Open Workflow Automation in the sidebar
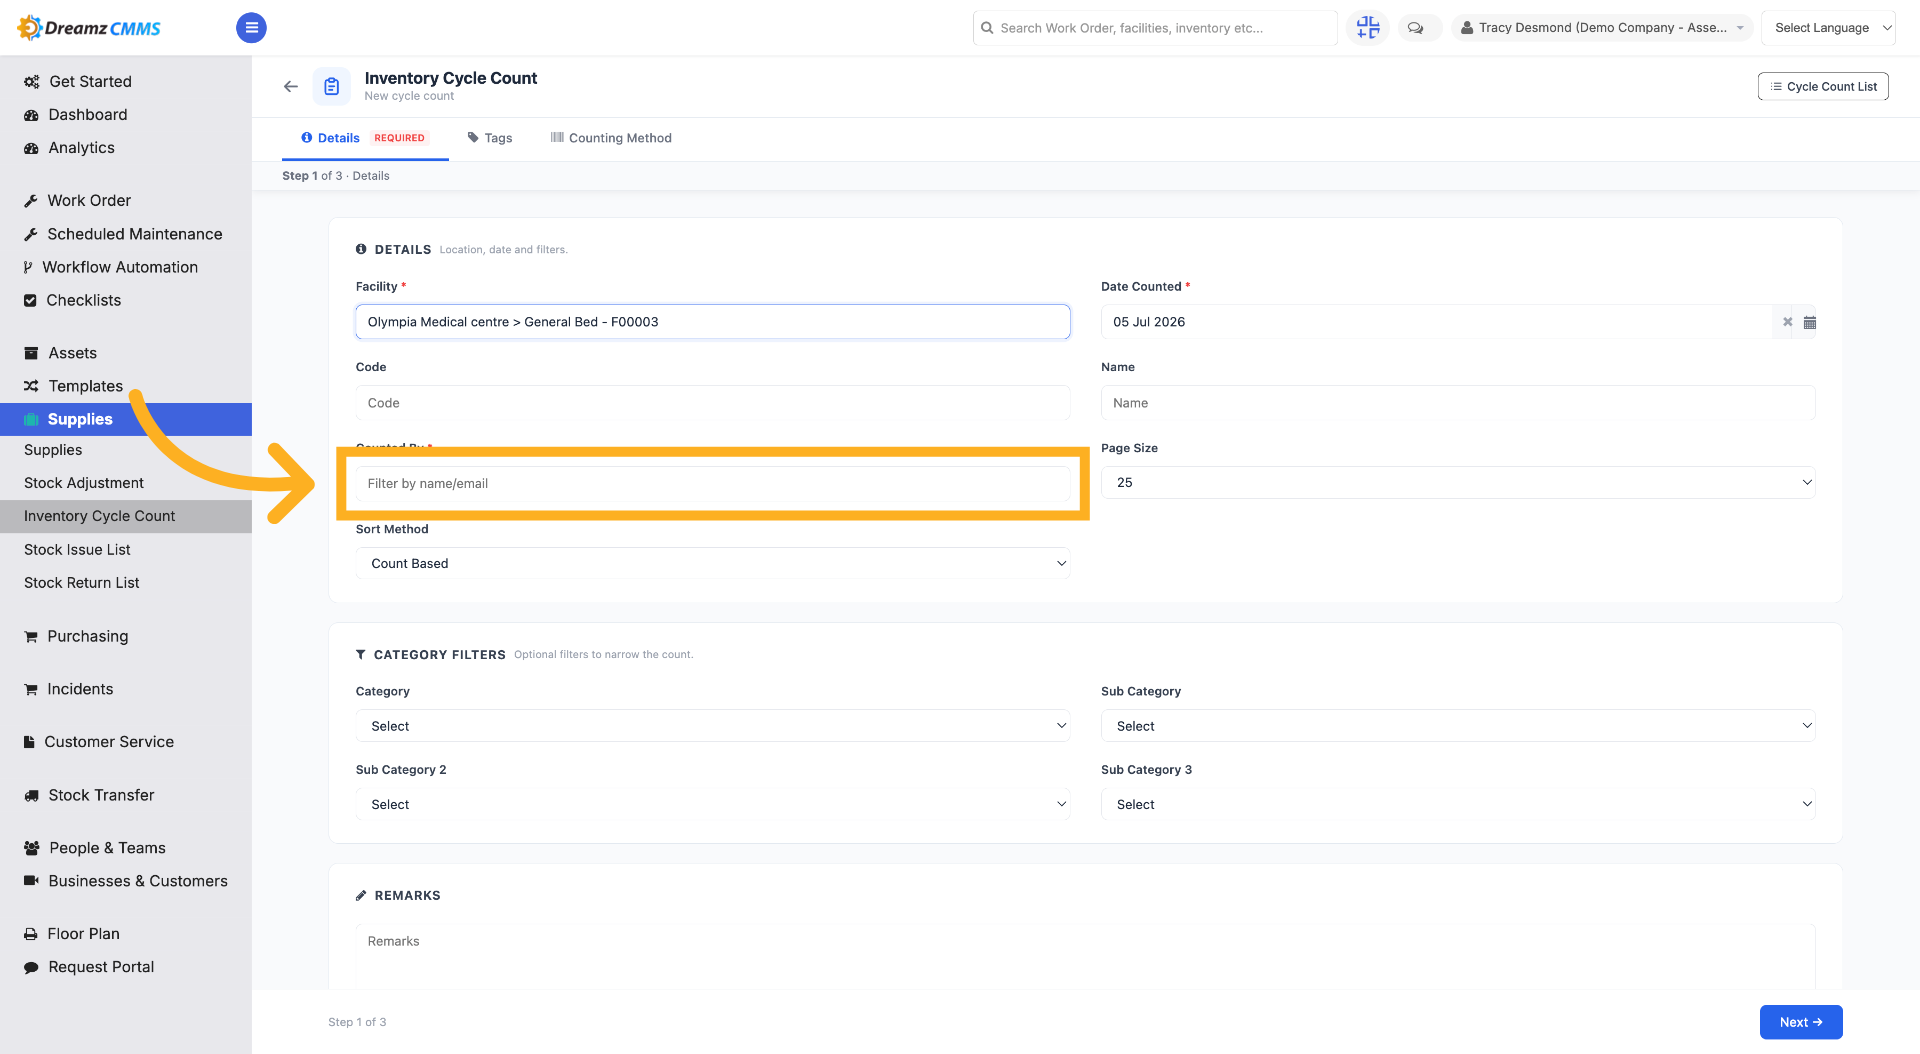Viewport: 1920px width, 1054px height. click(x=120, y=266)
